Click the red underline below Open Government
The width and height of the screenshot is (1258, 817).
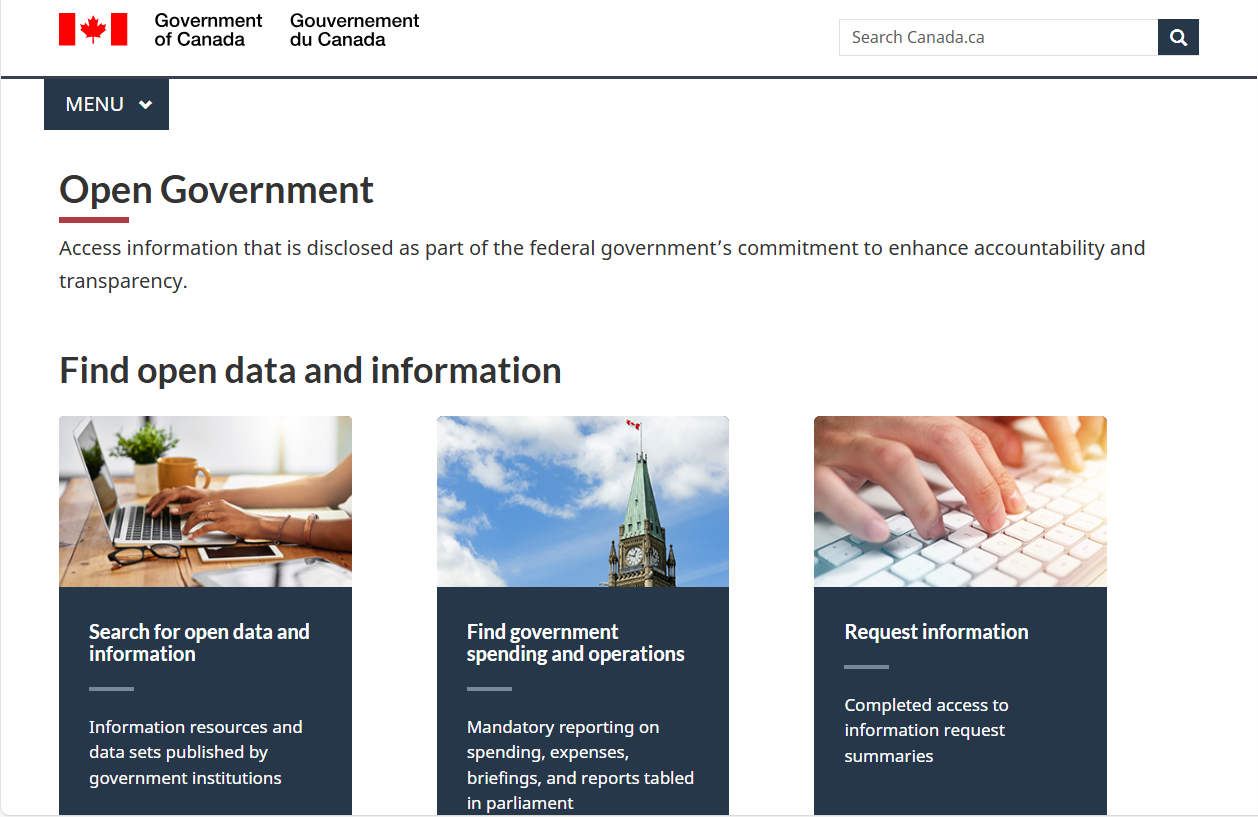pos(94,220)
